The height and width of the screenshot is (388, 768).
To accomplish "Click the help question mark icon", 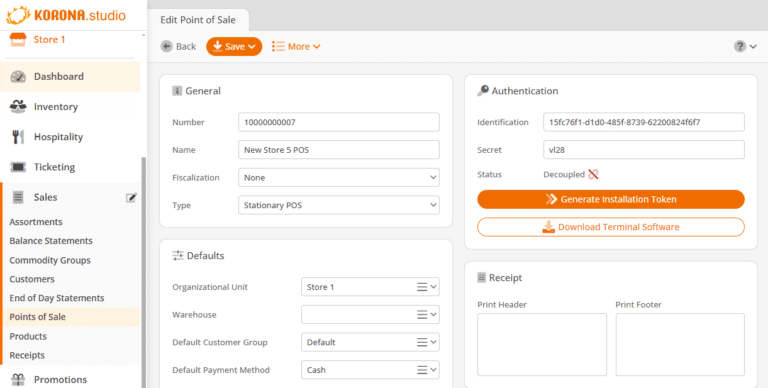I will tap(740, 46).
